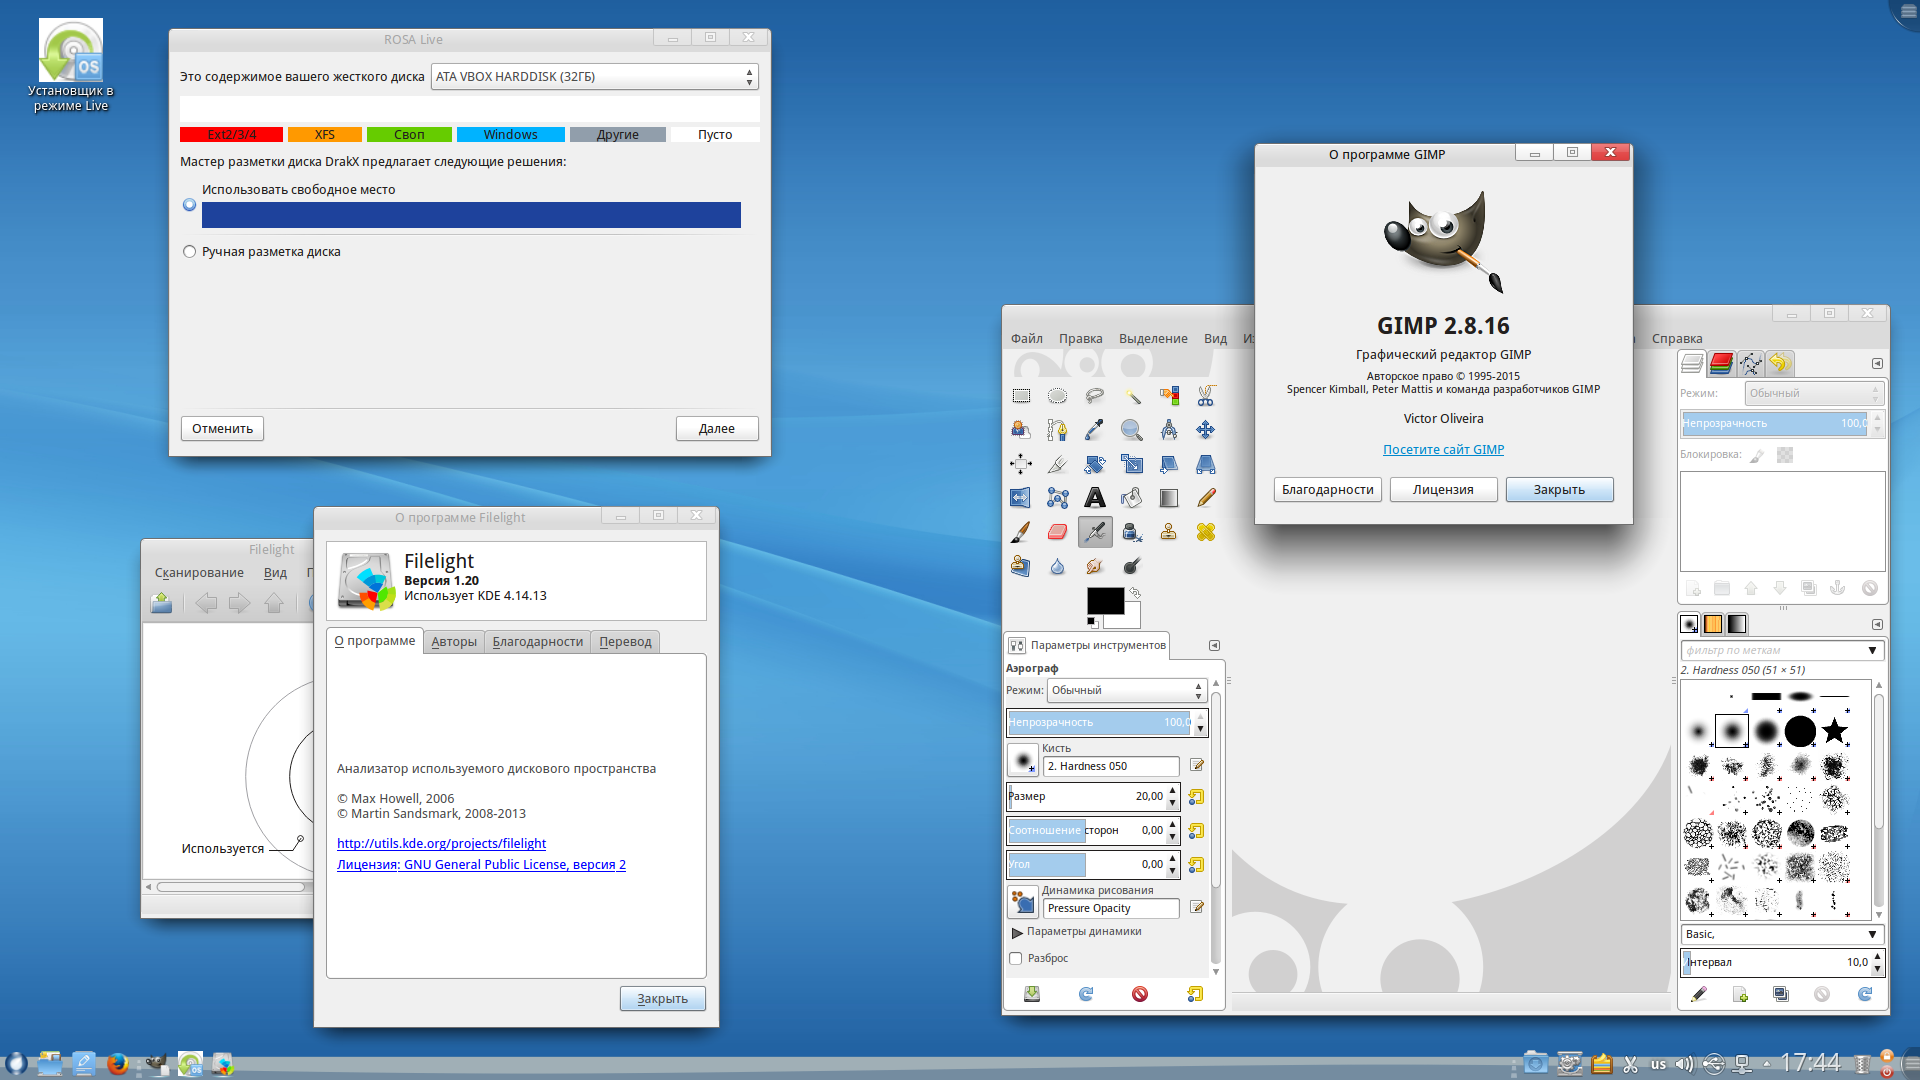
Task: Open the ATA VBOX HARDDISK drive selector
Action: (594, 76)
